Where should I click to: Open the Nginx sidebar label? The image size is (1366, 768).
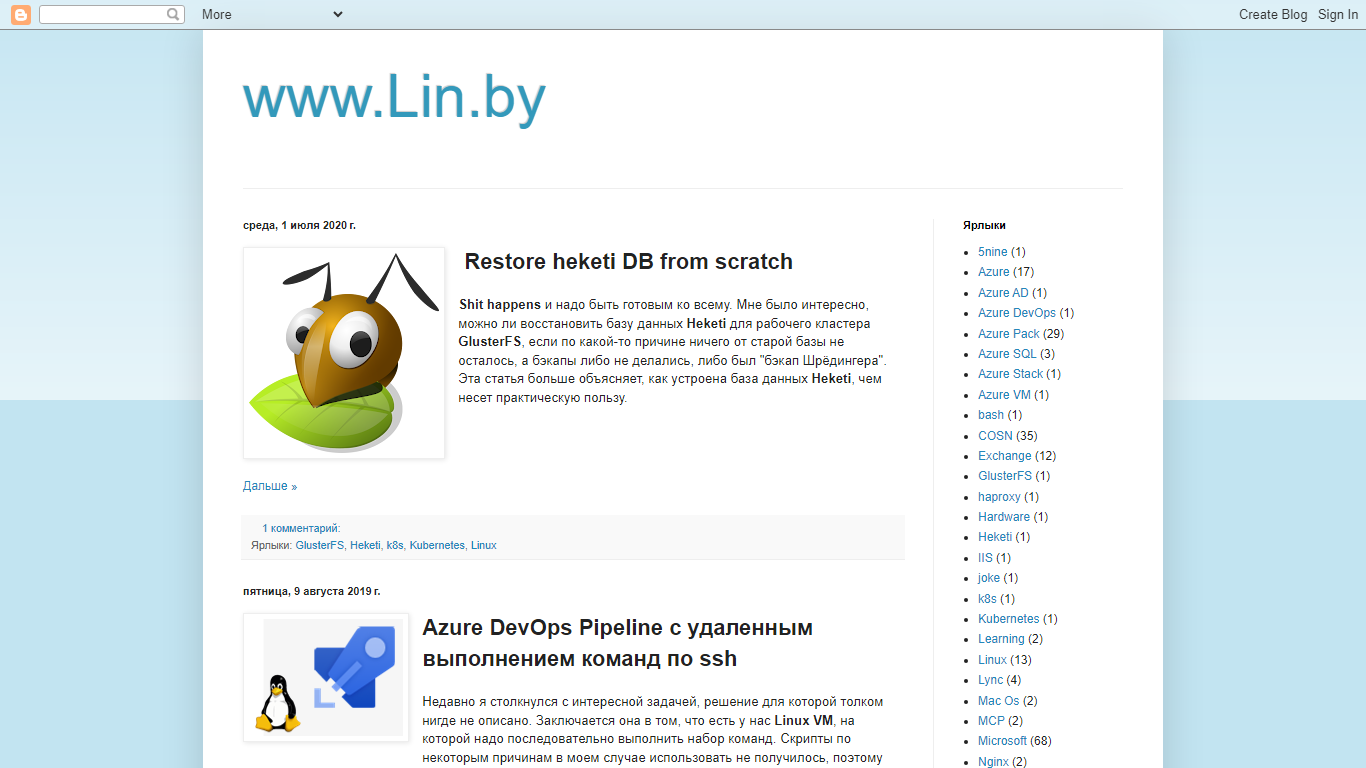[x=993, y=762]
